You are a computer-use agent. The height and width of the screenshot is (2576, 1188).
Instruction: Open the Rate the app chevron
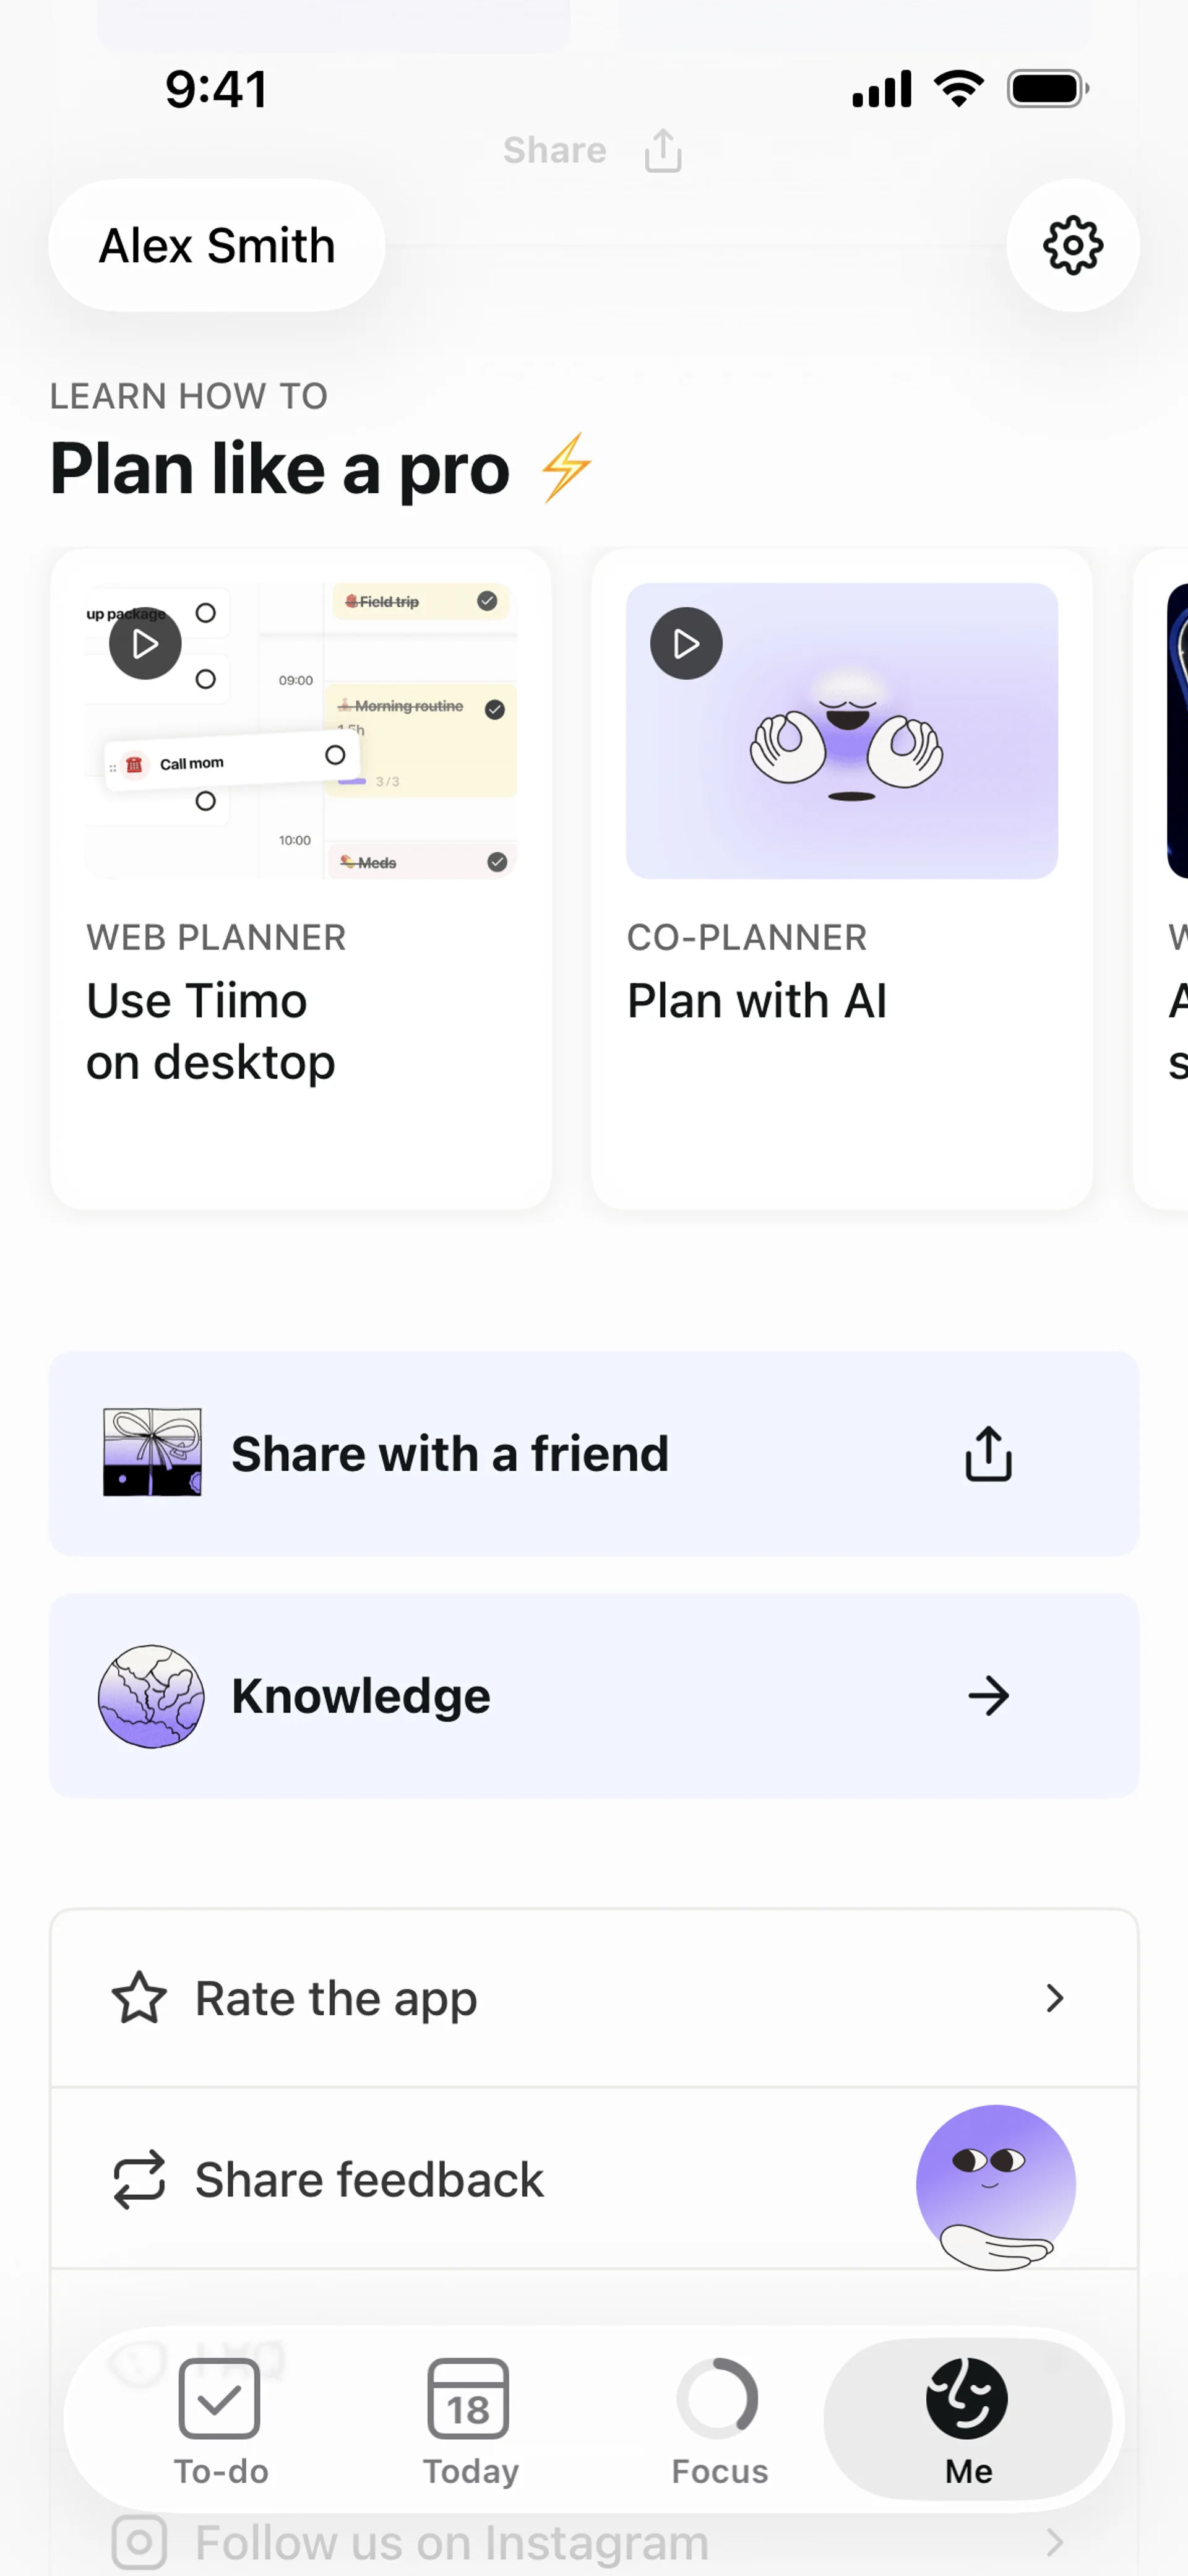1054,1998
